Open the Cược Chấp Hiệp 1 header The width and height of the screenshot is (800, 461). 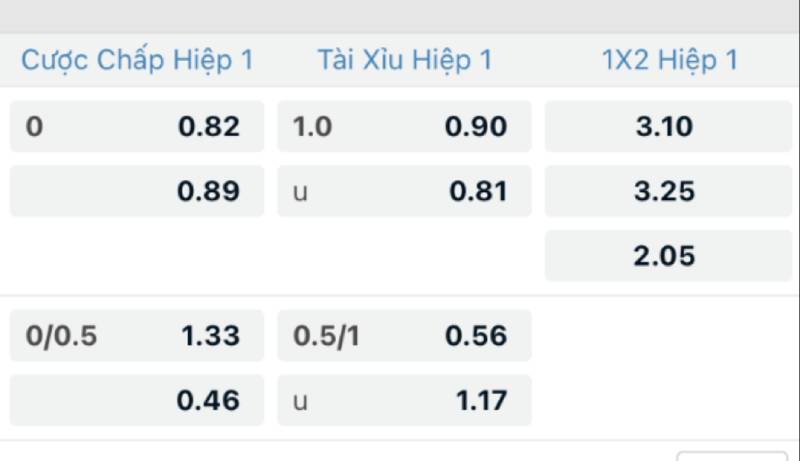[x=137, y=60]
